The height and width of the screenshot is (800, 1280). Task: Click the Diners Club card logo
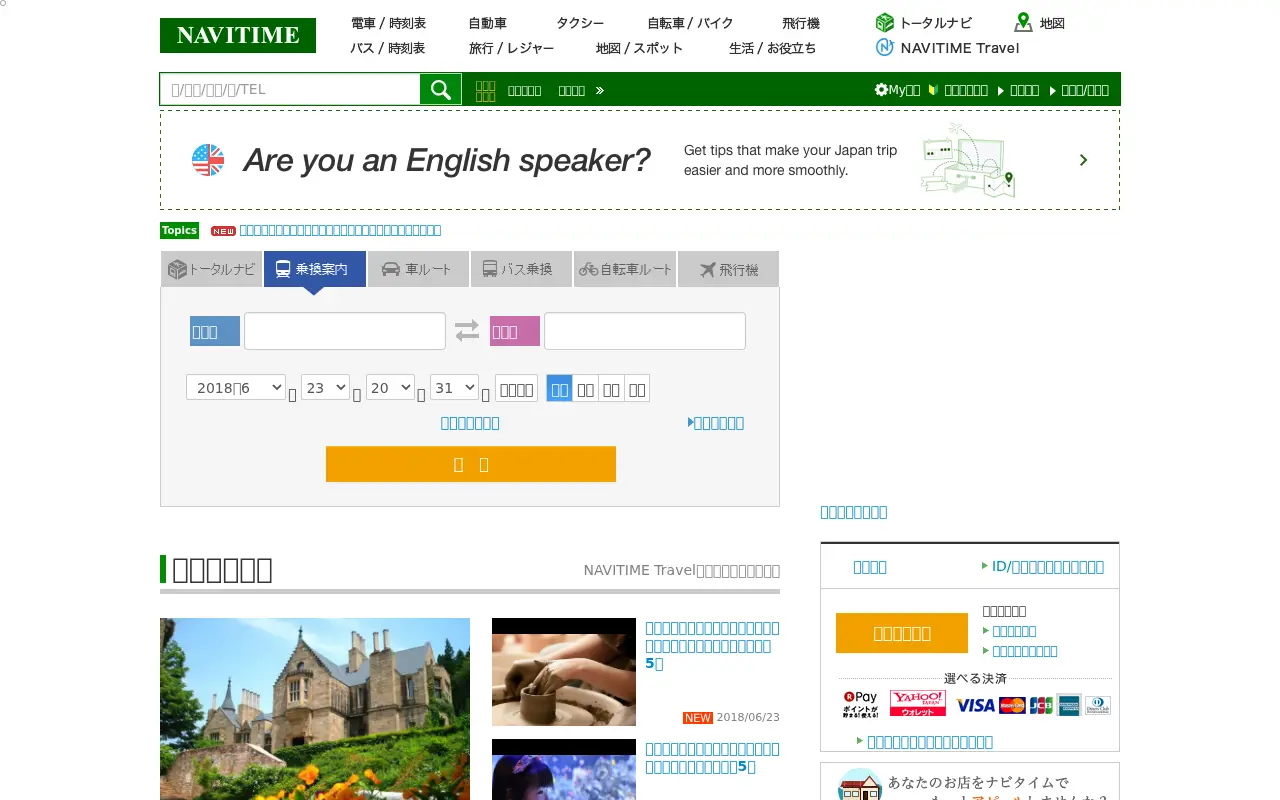tap(1098, 705)
